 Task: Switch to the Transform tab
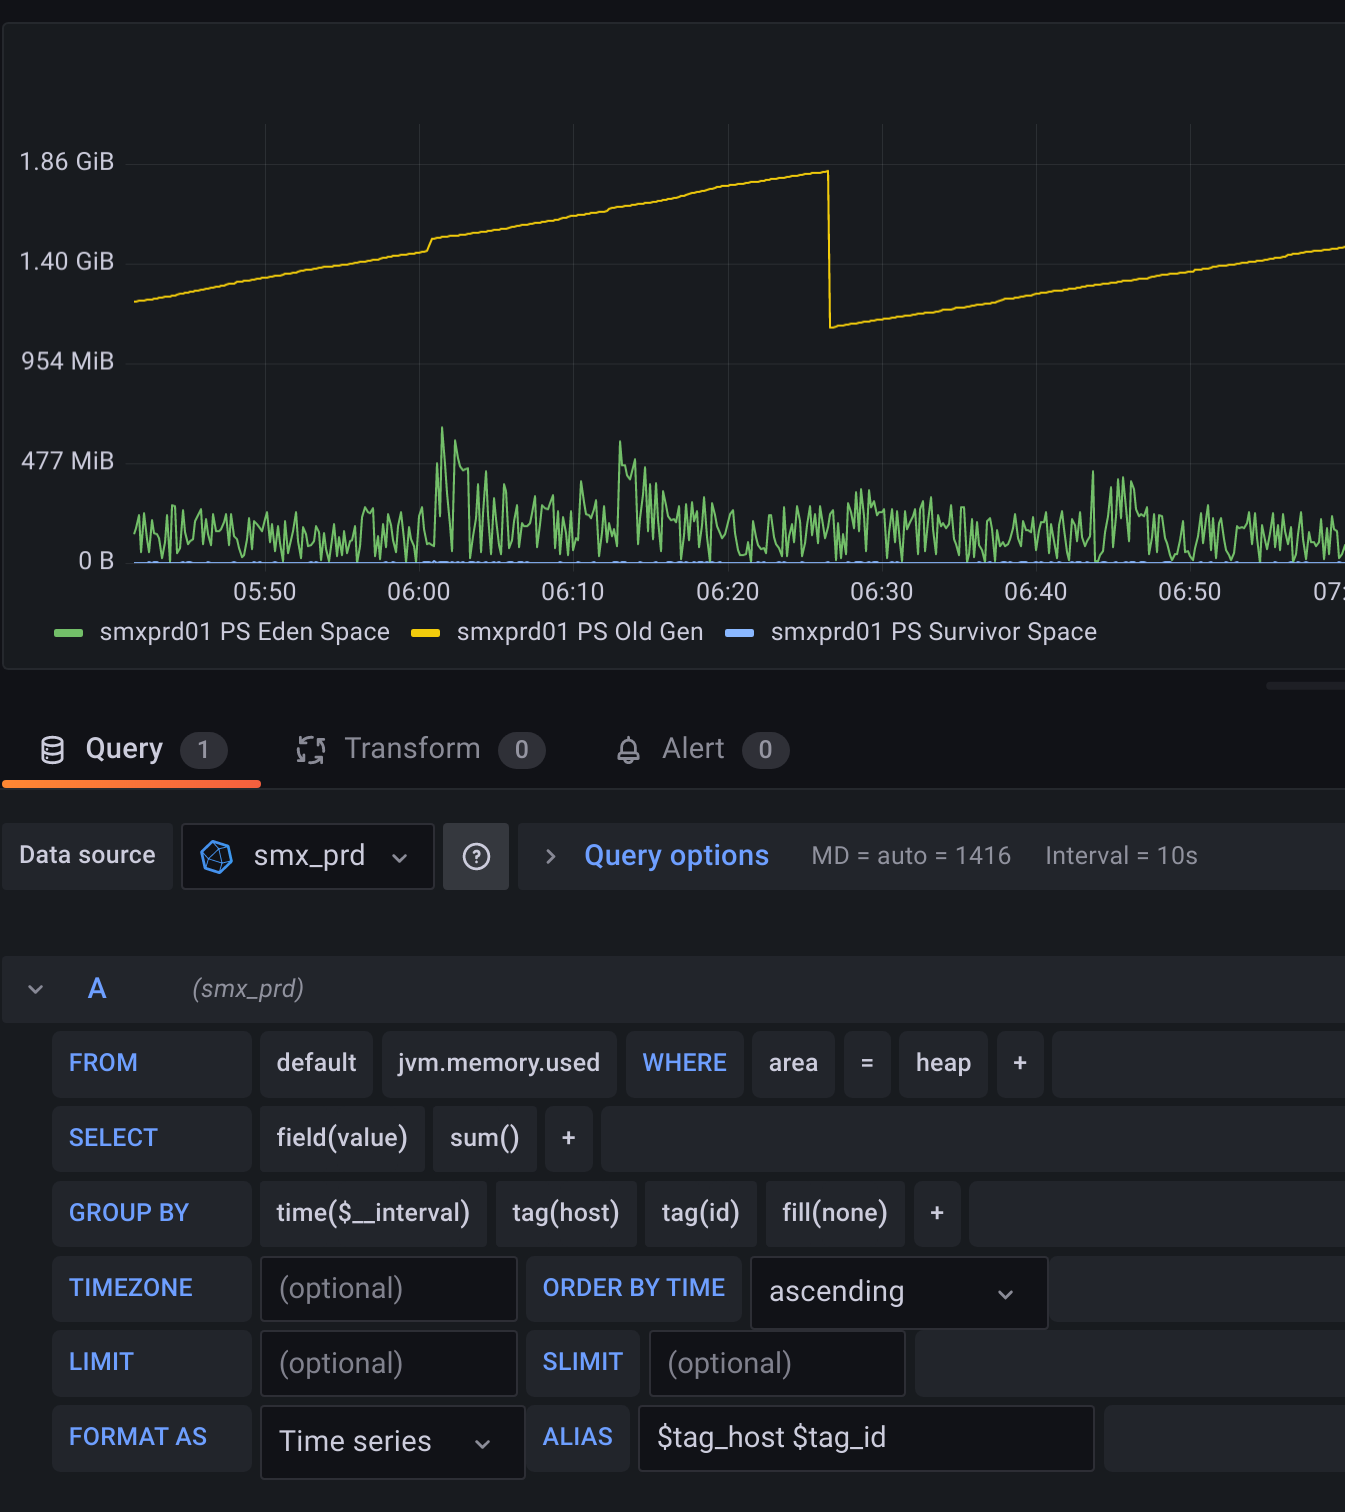tap(420, 749)
